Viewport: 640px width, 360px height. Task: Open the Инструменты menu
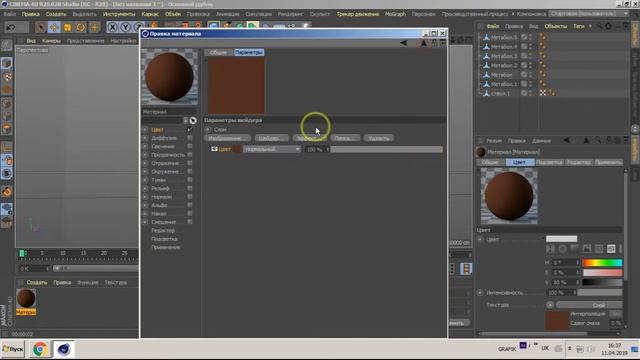(119, 14)
